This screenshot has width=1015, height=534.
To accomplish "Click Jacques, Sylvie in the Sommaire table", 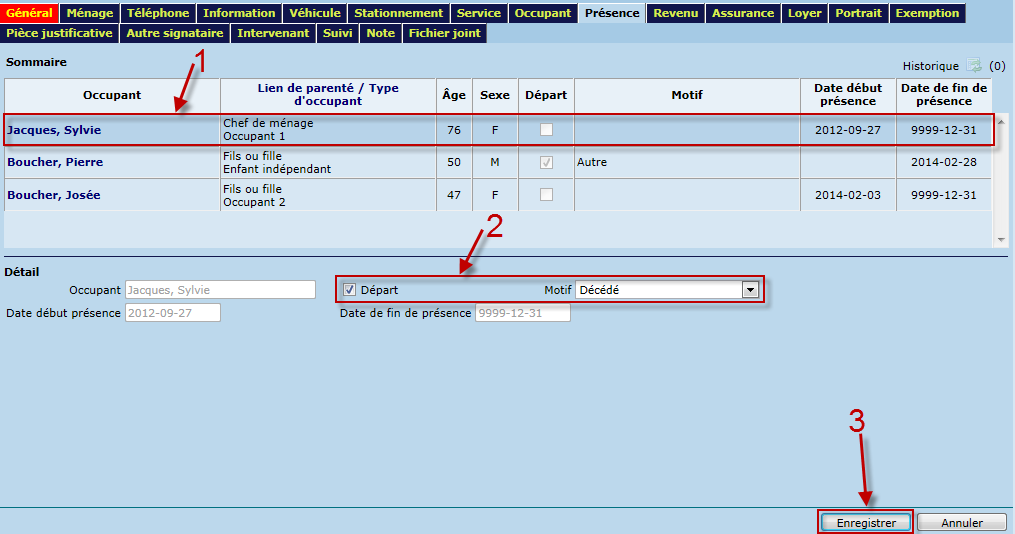I will (x=54, y=130).
